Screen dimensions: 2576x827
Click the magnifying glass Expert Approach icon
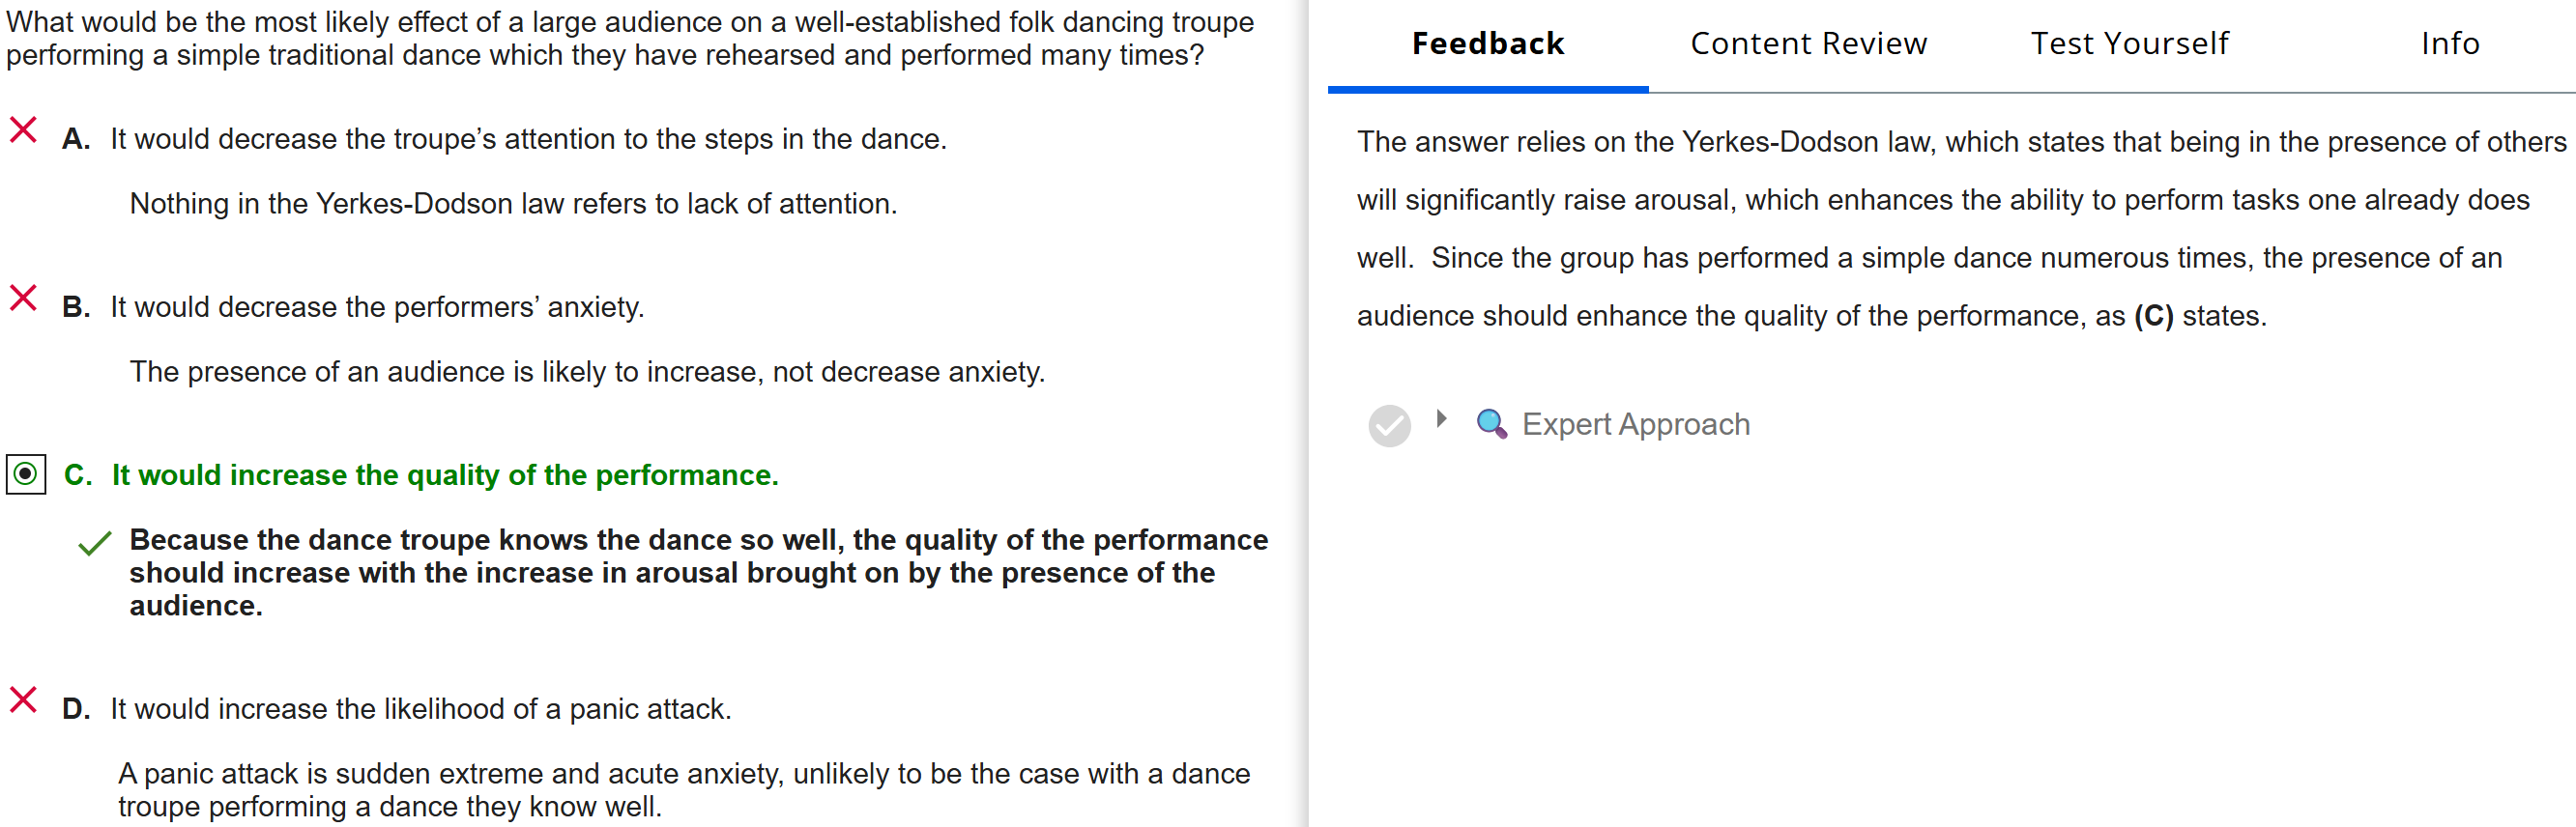pos(1491,424)
